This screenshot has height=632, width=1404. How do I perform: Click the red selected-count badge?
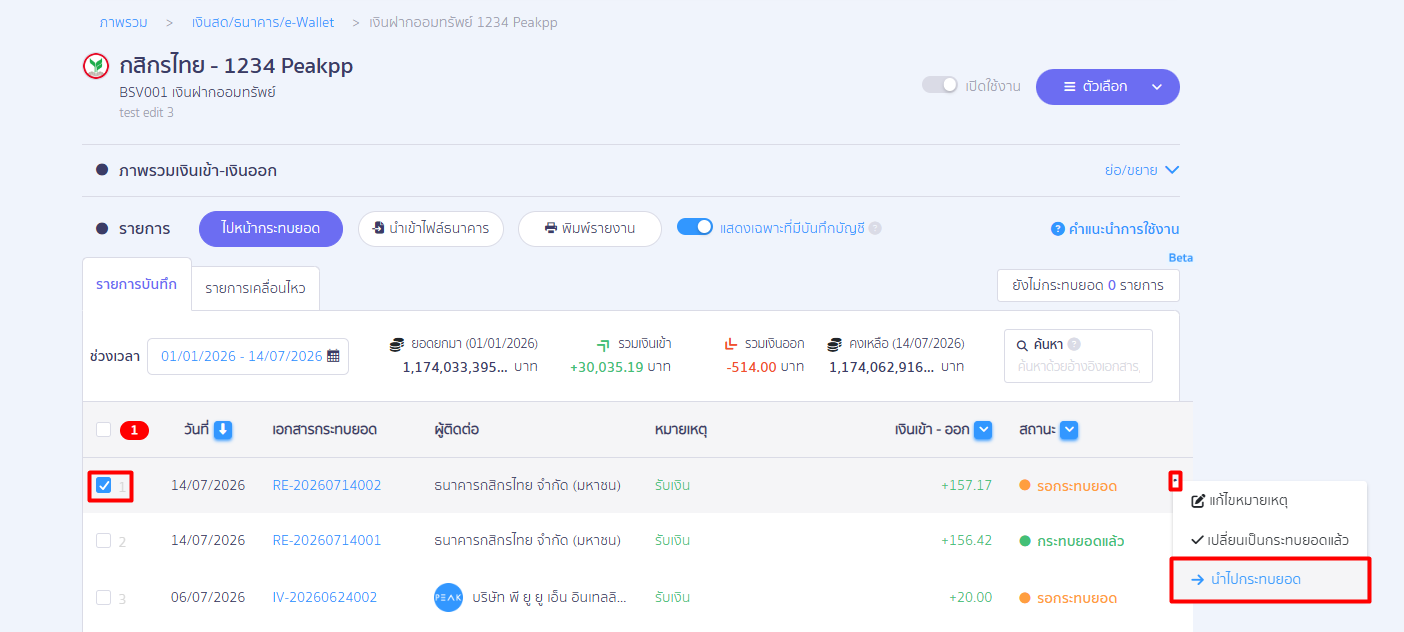134,430
